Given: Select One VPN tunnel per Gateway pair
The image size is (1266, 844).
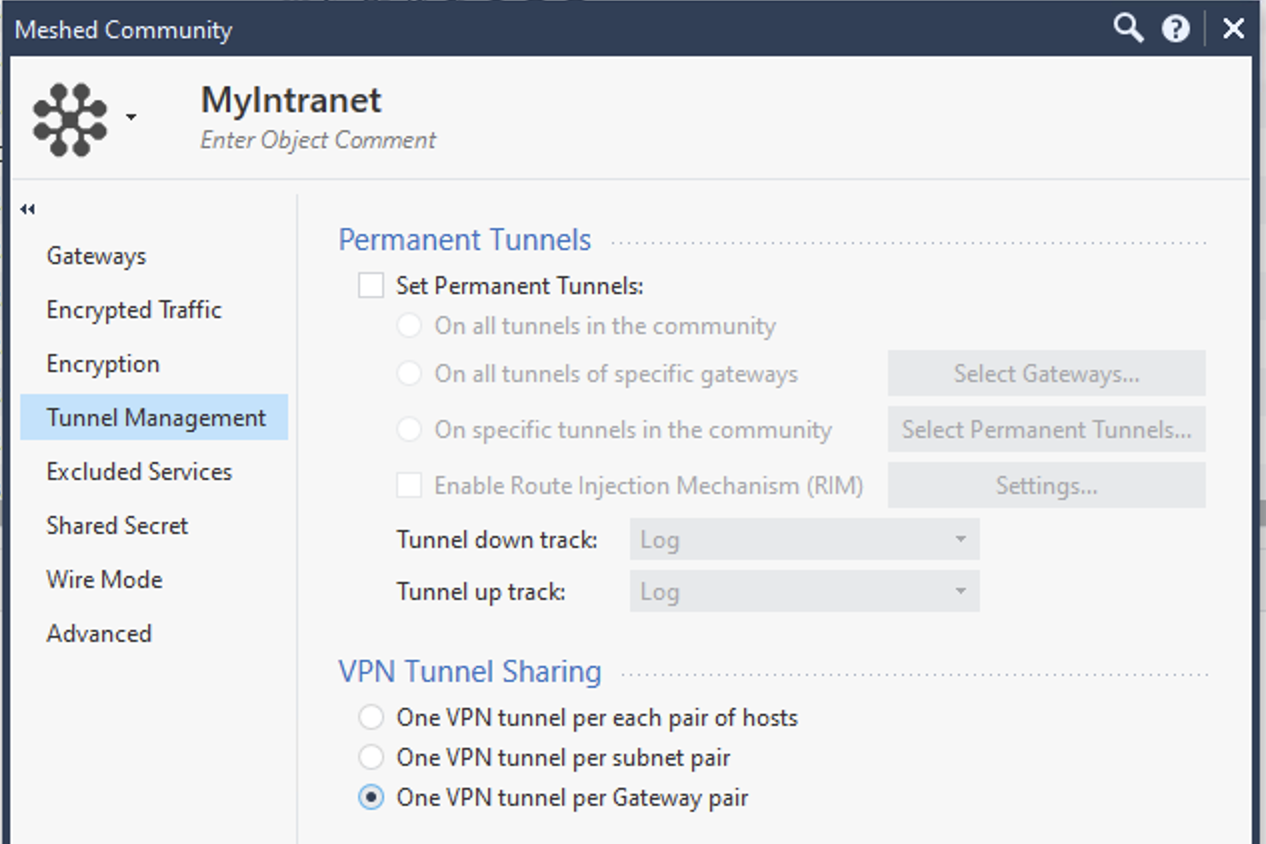Looking at the screenshot, I should tap(371, 797).
